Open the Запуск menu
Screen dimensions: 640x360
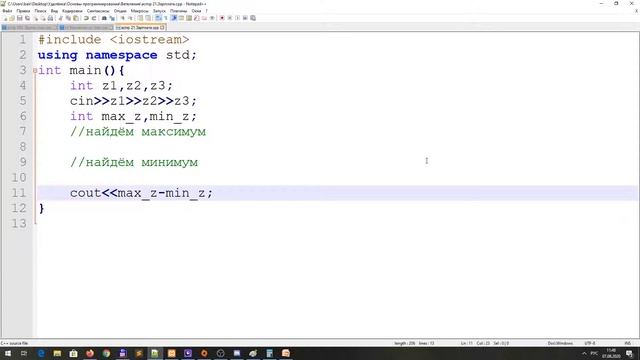coord(159,11)
